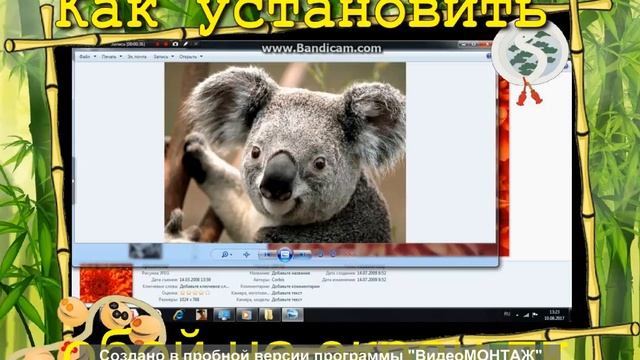Open the Открыть menu
640x360 pixels.
[188, 57]
